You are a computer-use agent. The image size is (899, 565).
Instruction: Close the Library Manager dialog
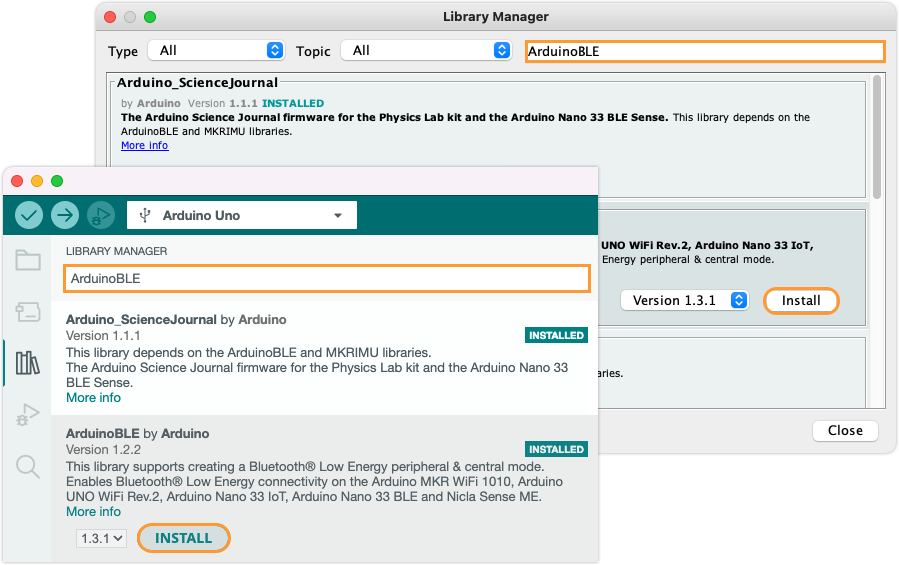845,431
